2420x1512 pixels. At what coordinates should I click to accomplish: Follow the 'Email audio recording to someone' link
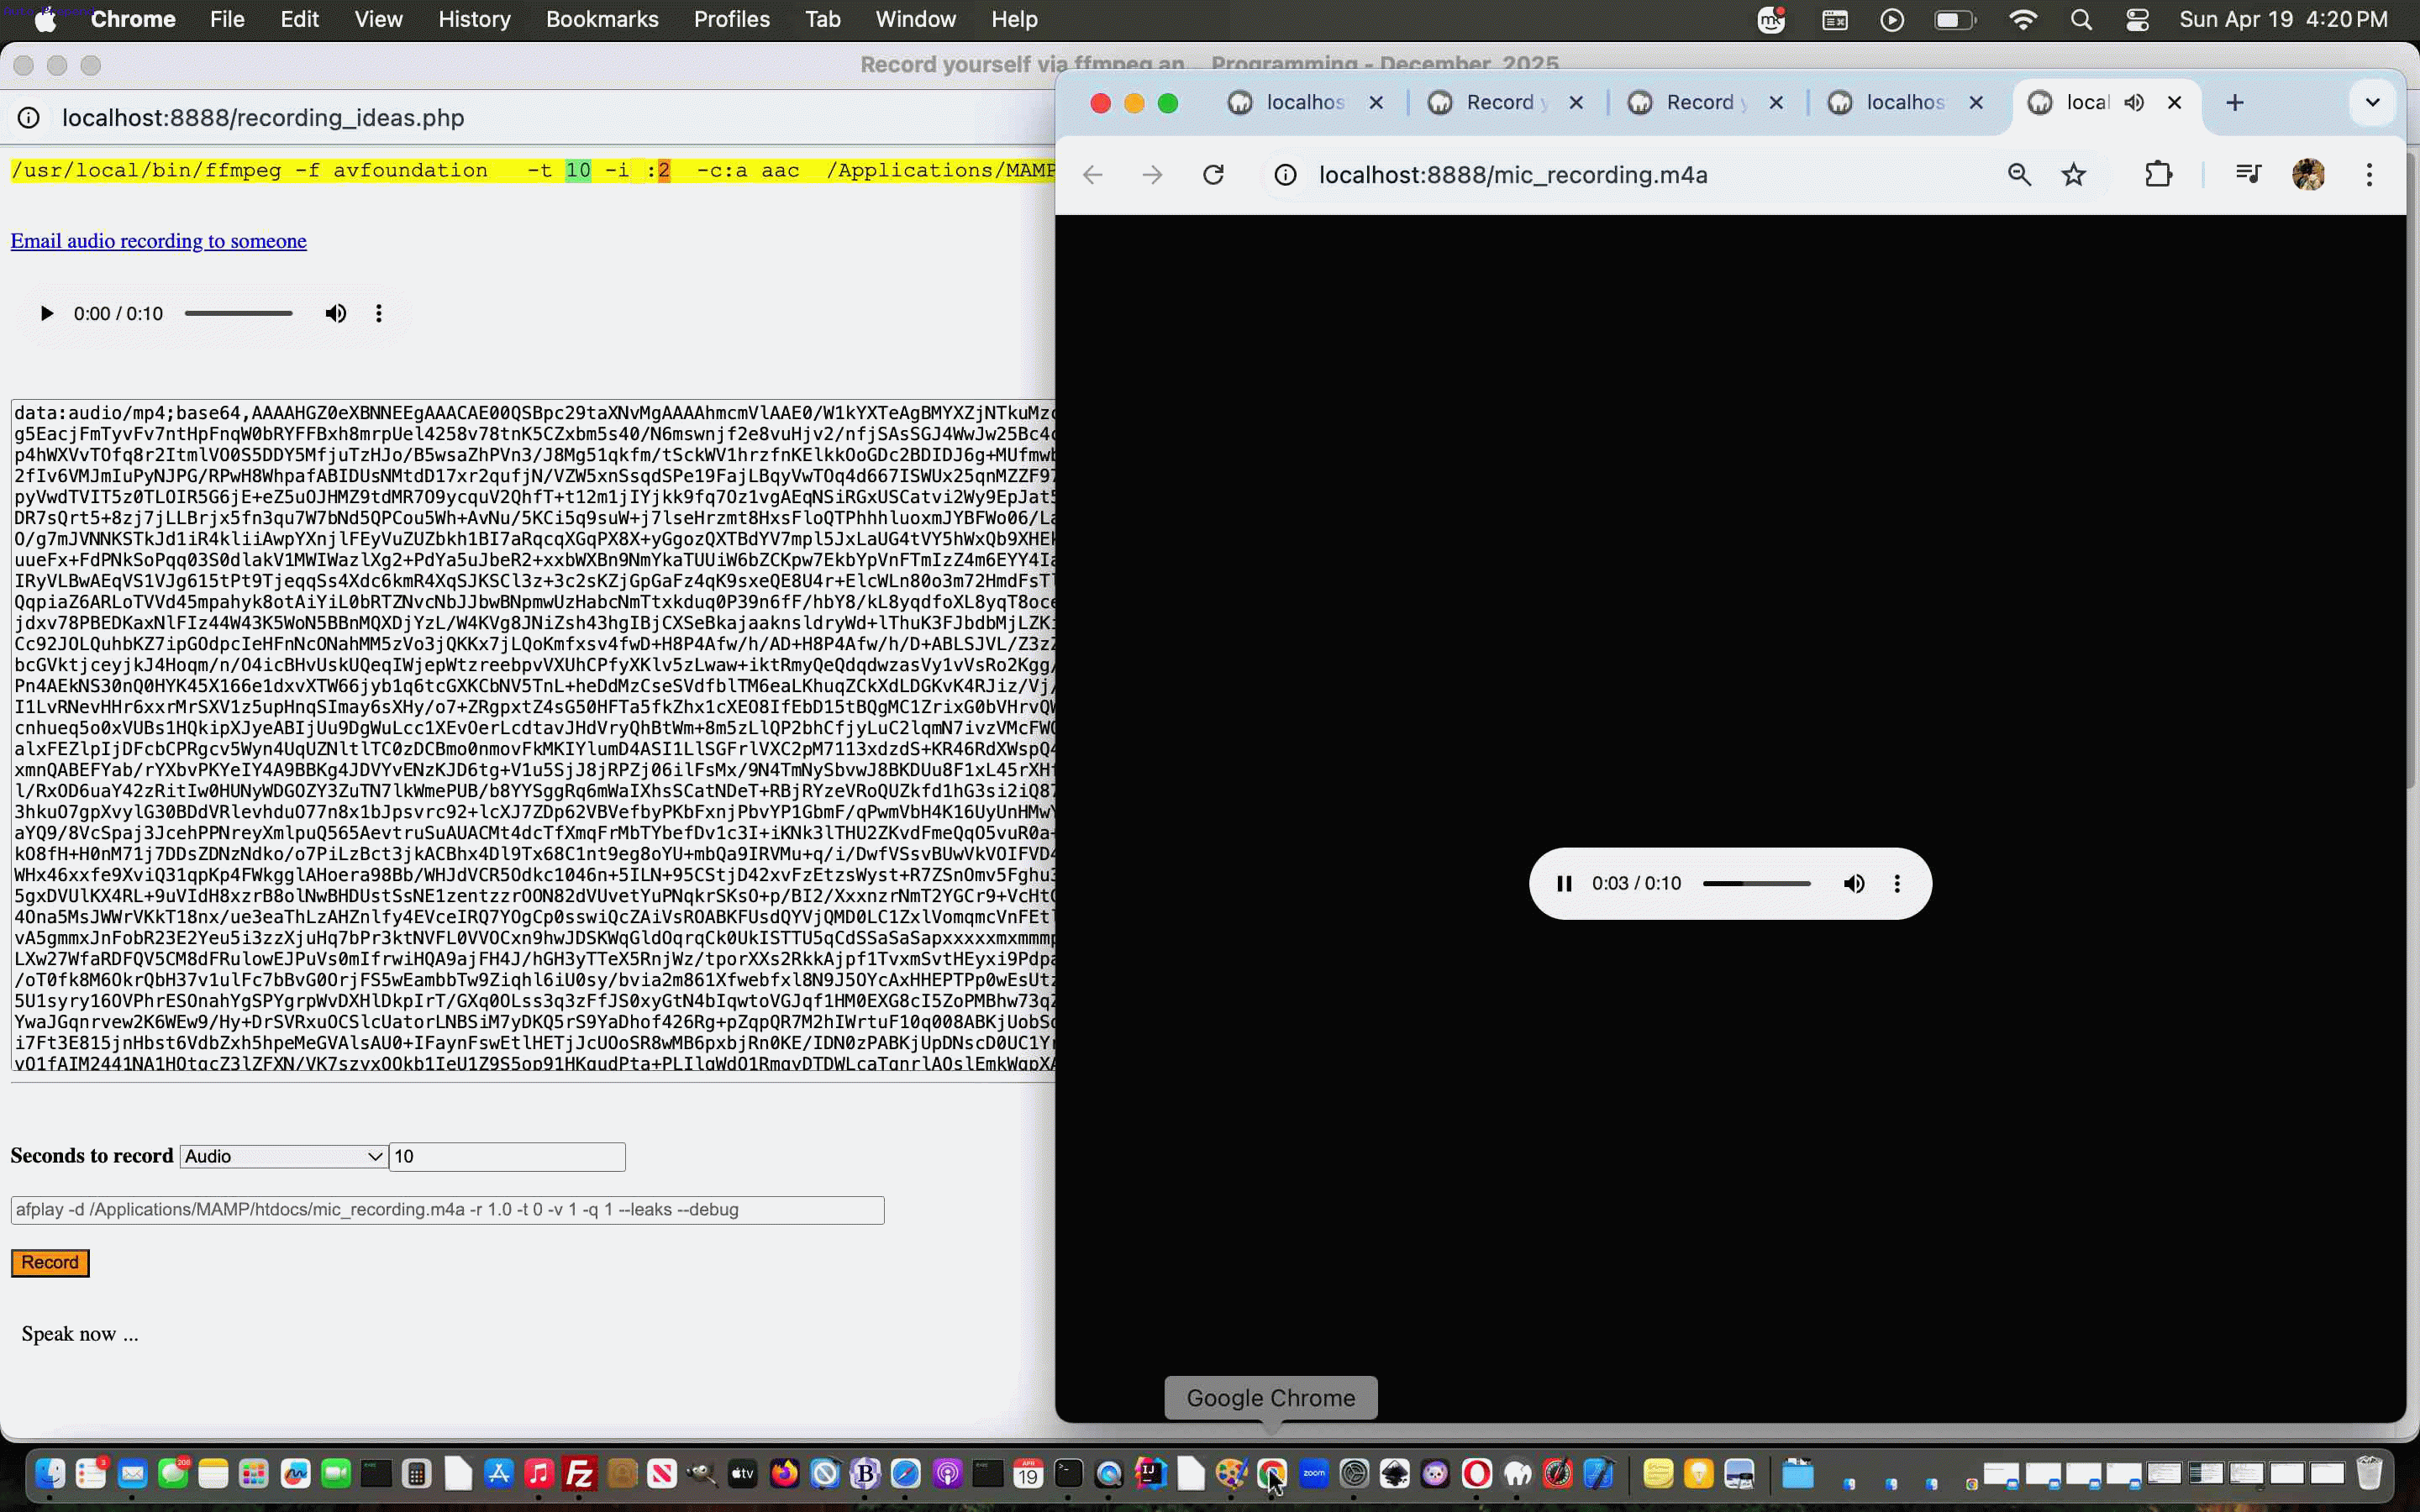(x=158, y=241)
